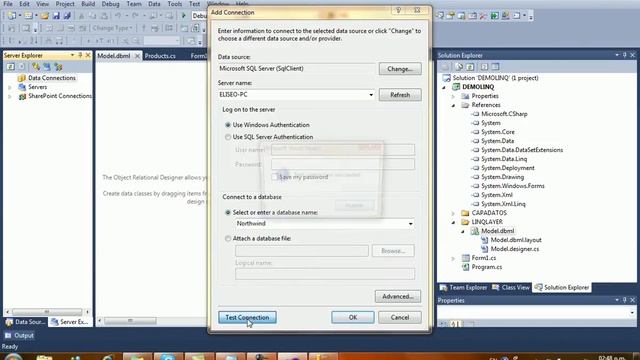Switch to the Data Sources tab
The image size is (640, 360).
(25, 322)
